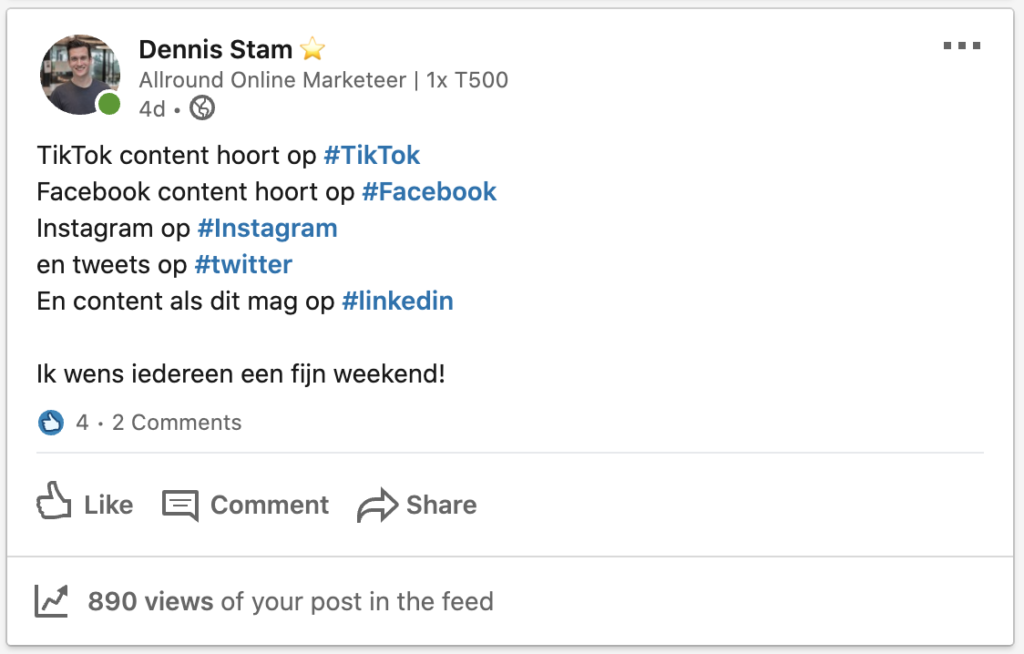View the 4 reactions count
The image size is (1024, 654).
click(x=82, y=423)
